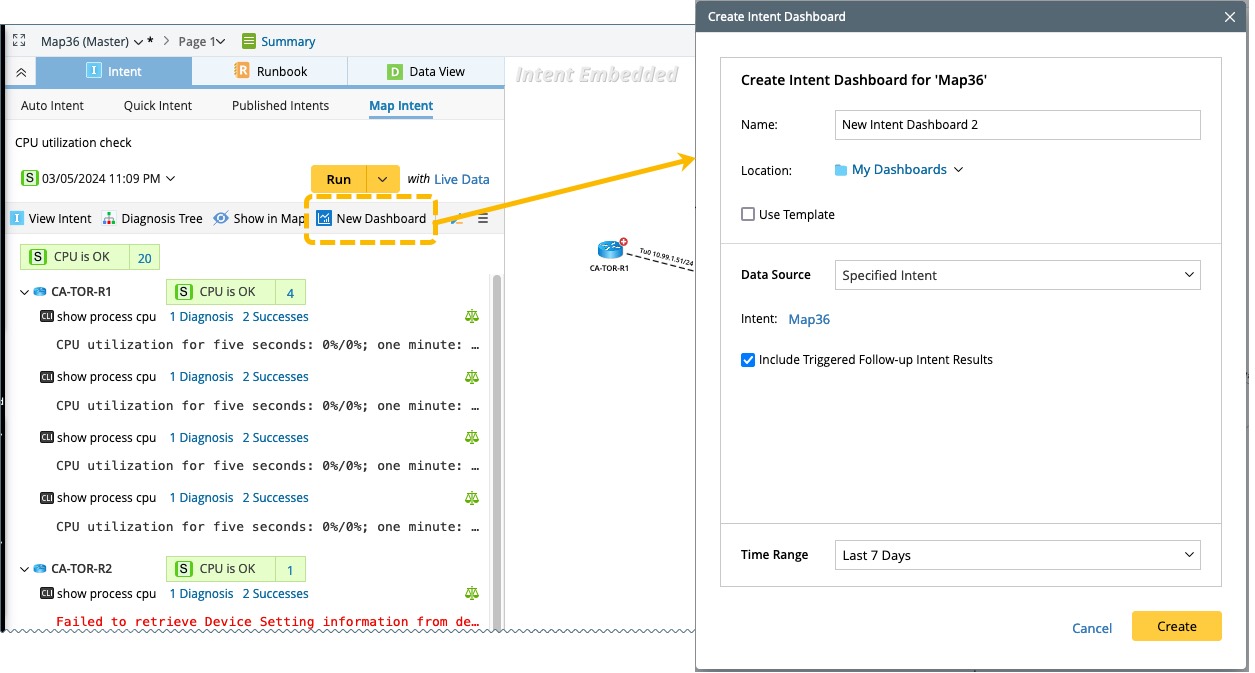Click the scale icon in the CA-TOR-R2 command row
This screenshot has height=673, width=1255.
(472, 594)
